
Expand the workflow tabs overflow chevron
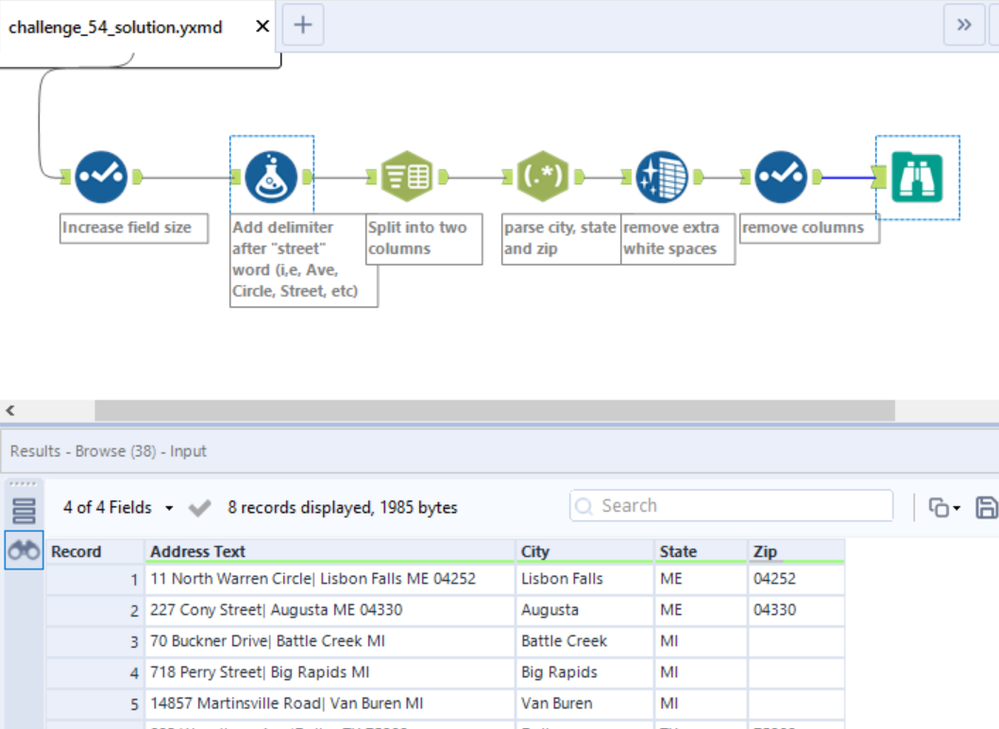tap(964, 25)
